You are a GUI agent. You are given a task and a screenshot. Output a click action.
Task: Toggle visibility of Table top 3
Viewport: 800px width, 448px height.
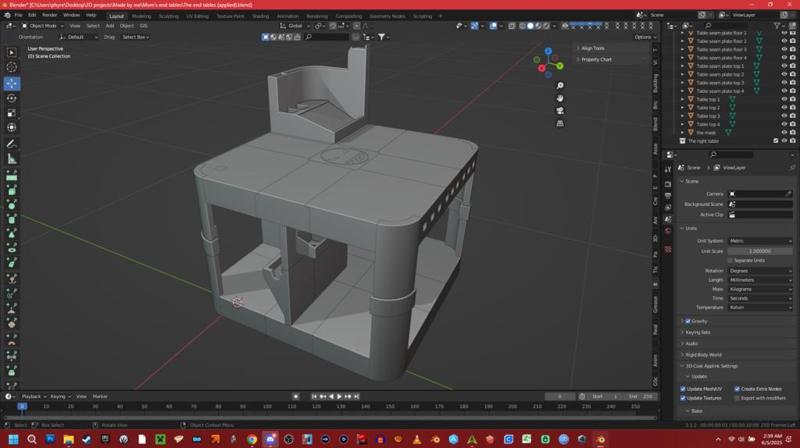(x=784, y=116)
